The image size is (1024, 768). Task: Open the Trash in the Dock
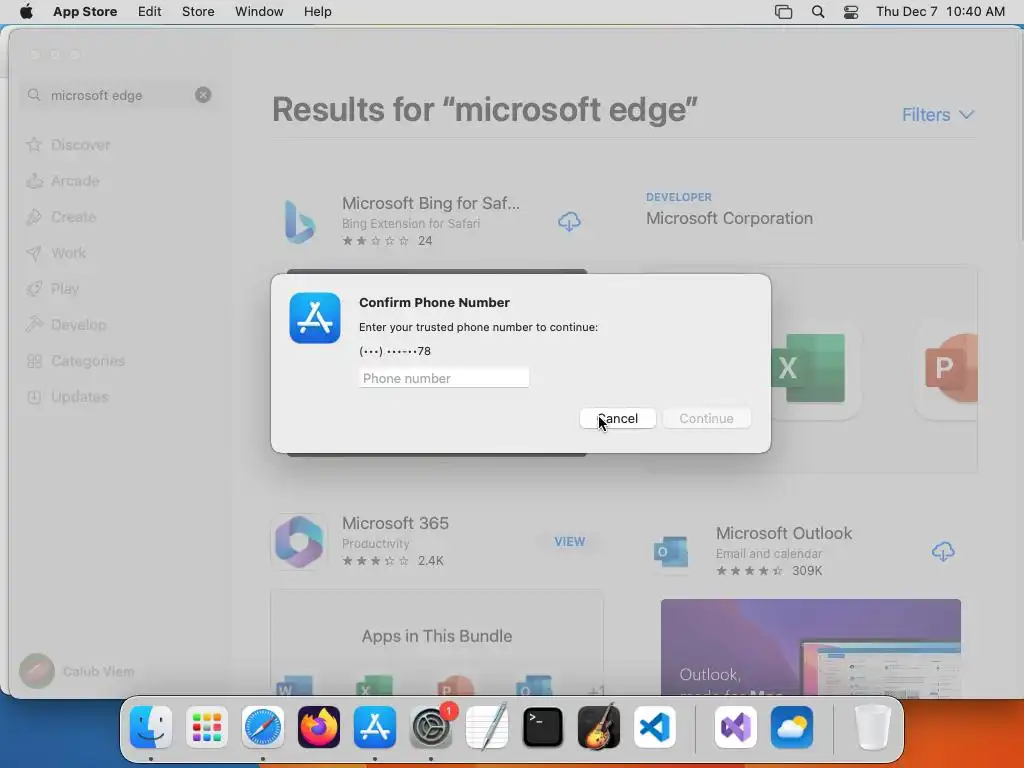click(x=872, y=727)
